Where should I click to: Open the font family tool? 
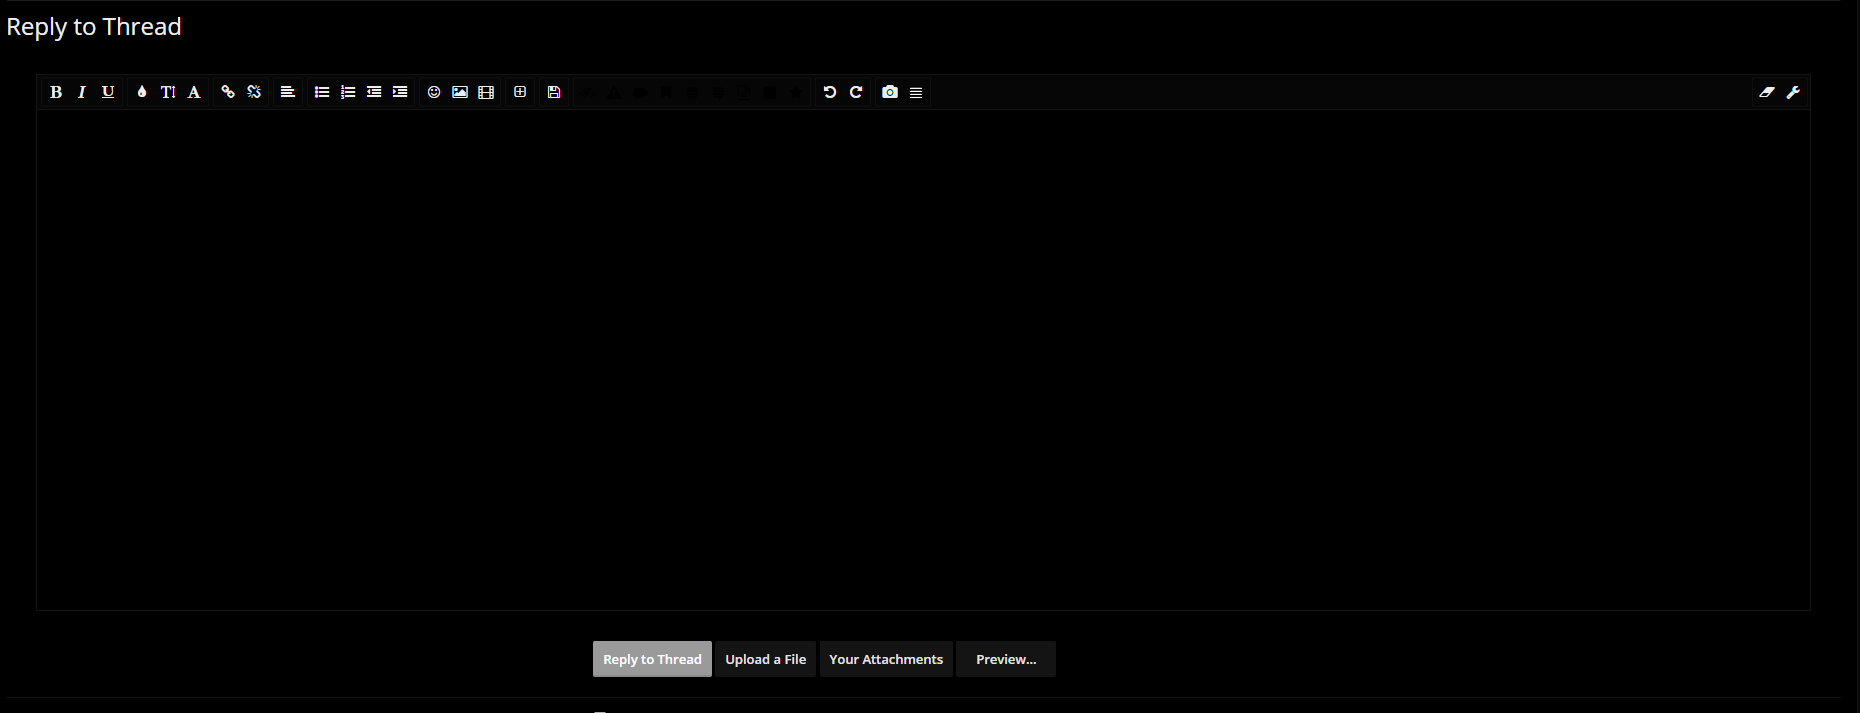point(194,92)
